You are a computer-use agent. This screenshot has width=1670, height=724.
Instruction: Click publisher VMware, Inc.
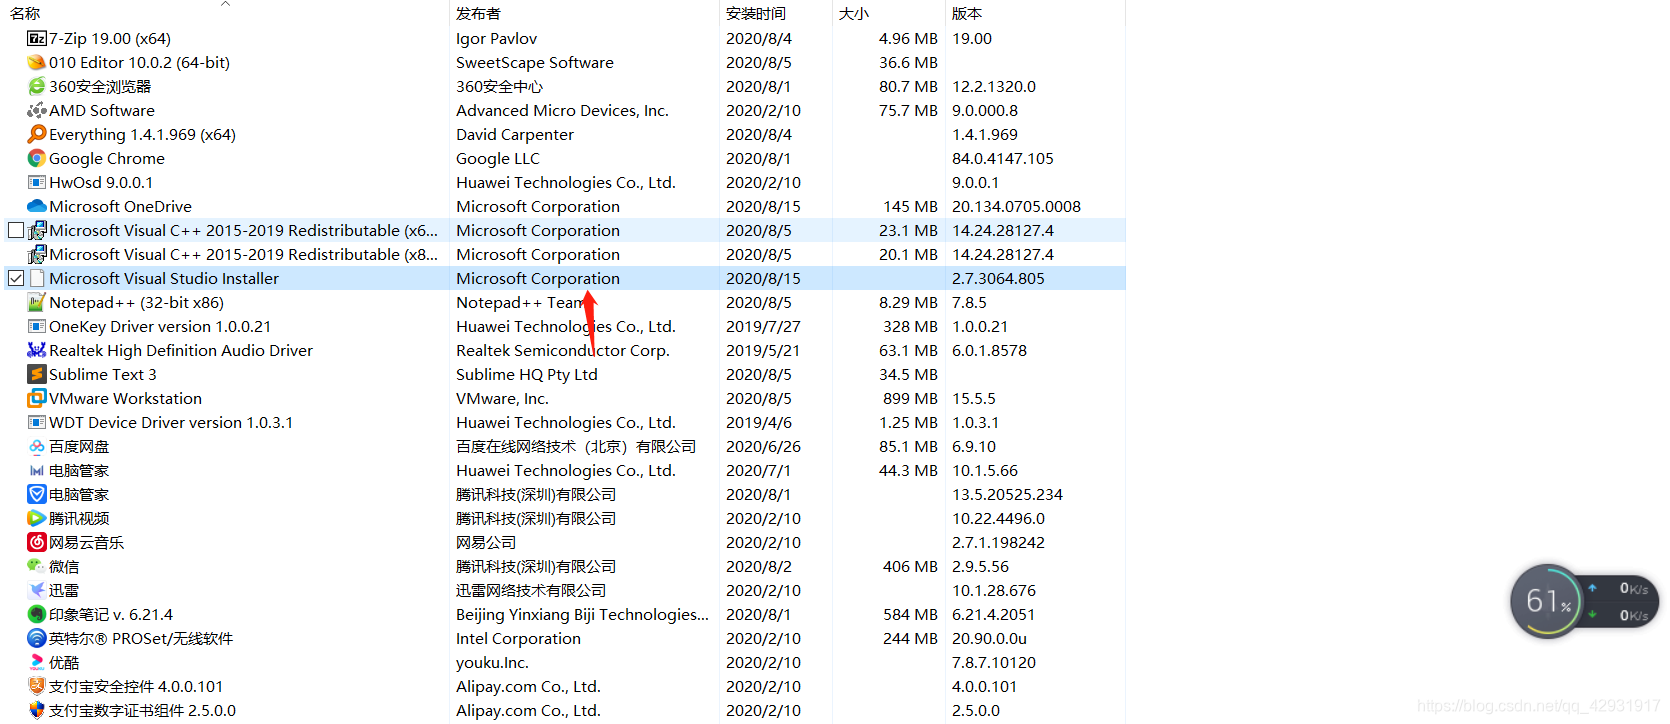(x=502, y=398)
